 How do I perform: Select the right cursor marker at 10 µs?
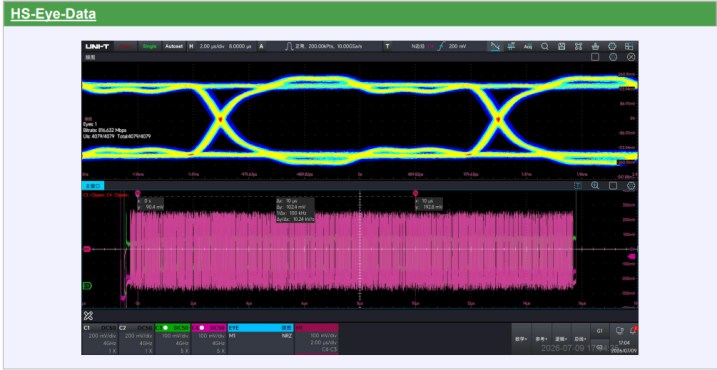point(416,193)
